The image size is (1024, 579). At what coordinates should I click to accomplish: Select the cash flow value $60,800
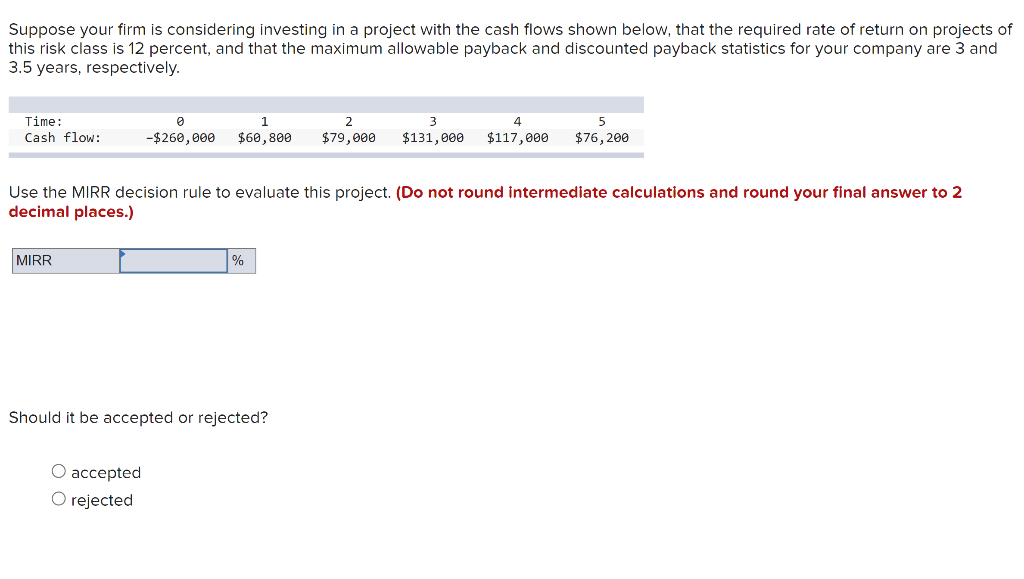265,137
